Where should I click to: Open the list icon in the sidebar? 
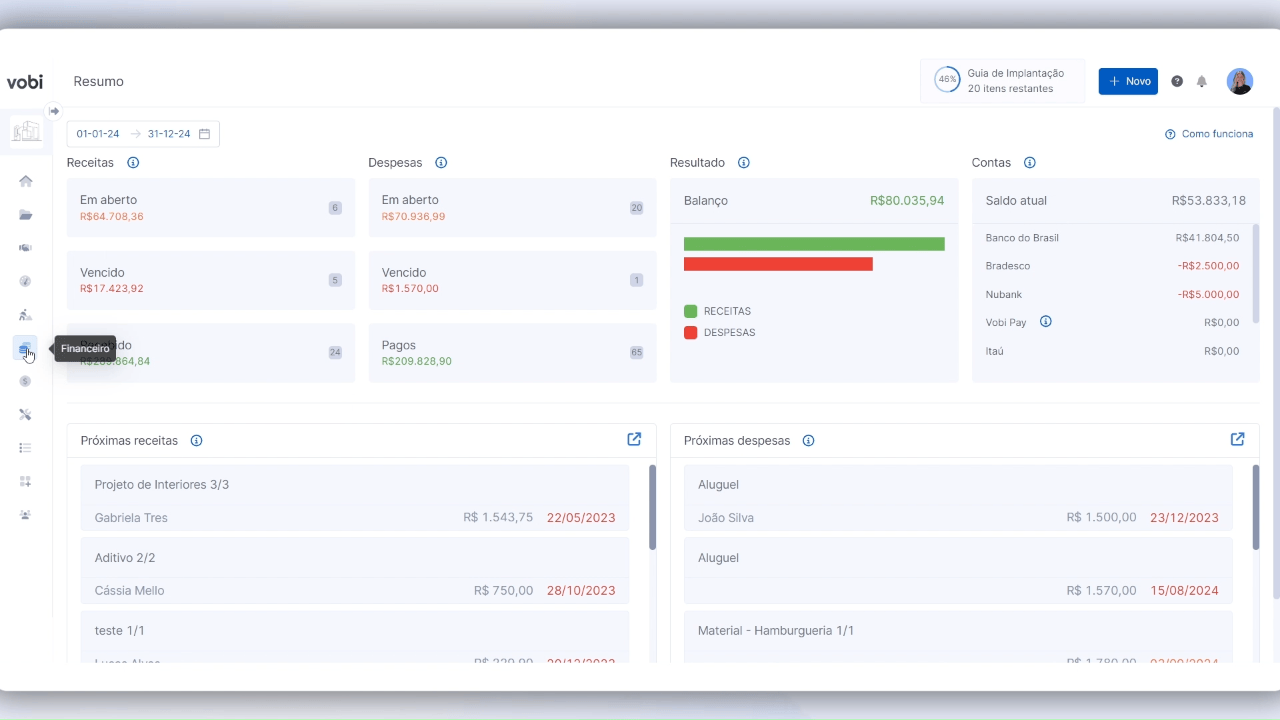pos(26,448)
